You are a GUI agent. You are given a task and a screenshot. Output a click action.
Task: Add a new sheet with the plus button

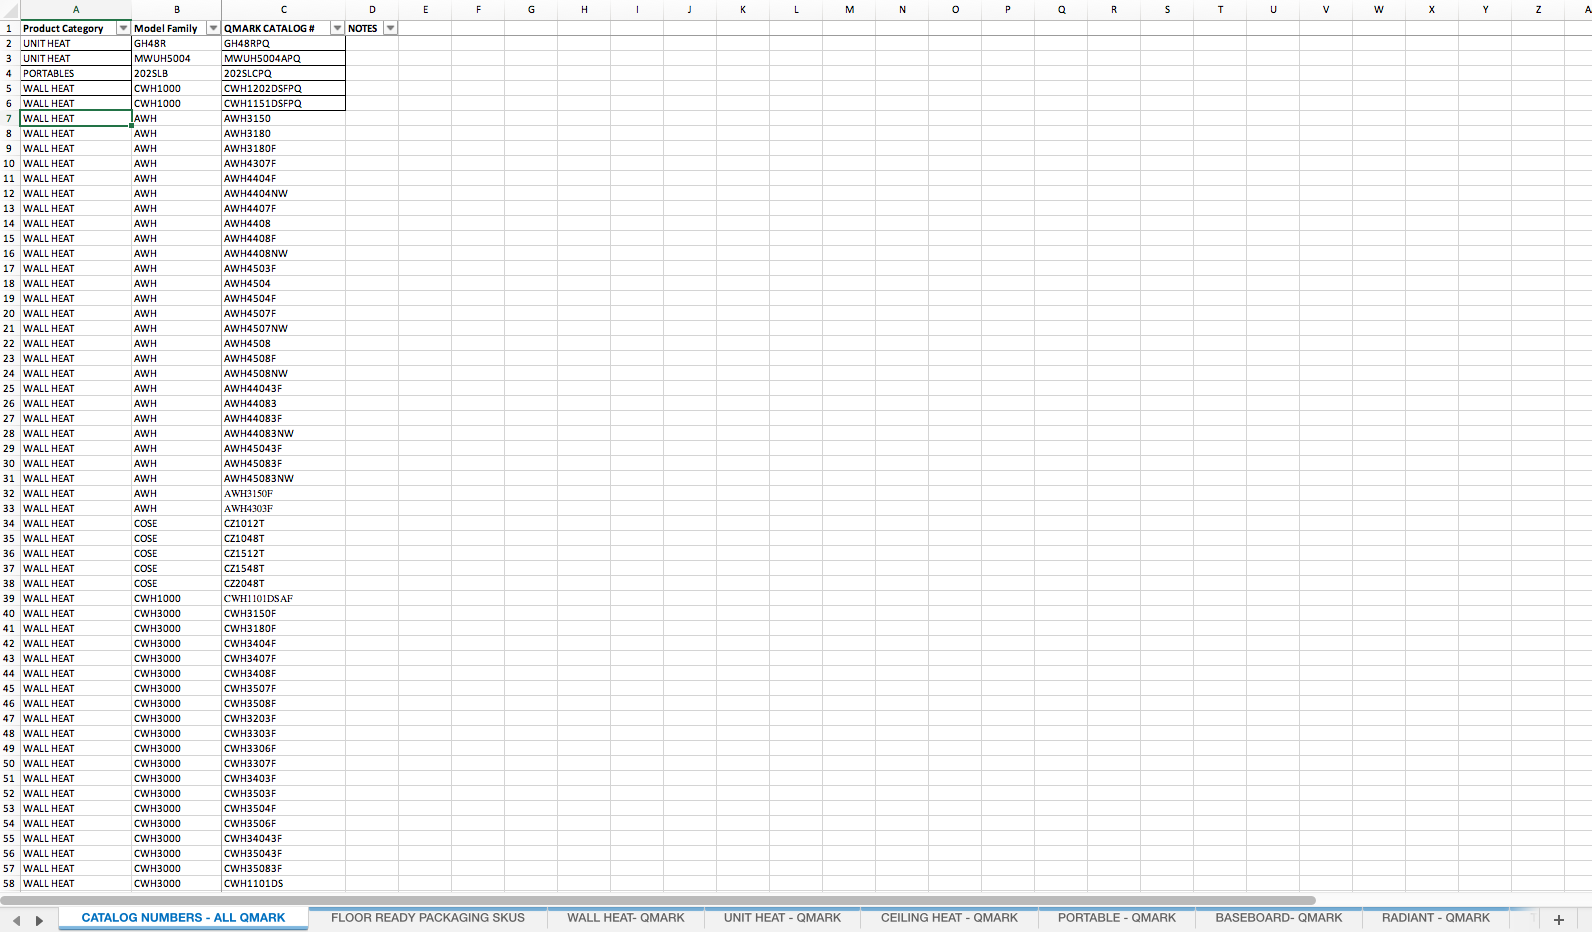tap(1558, 920)
